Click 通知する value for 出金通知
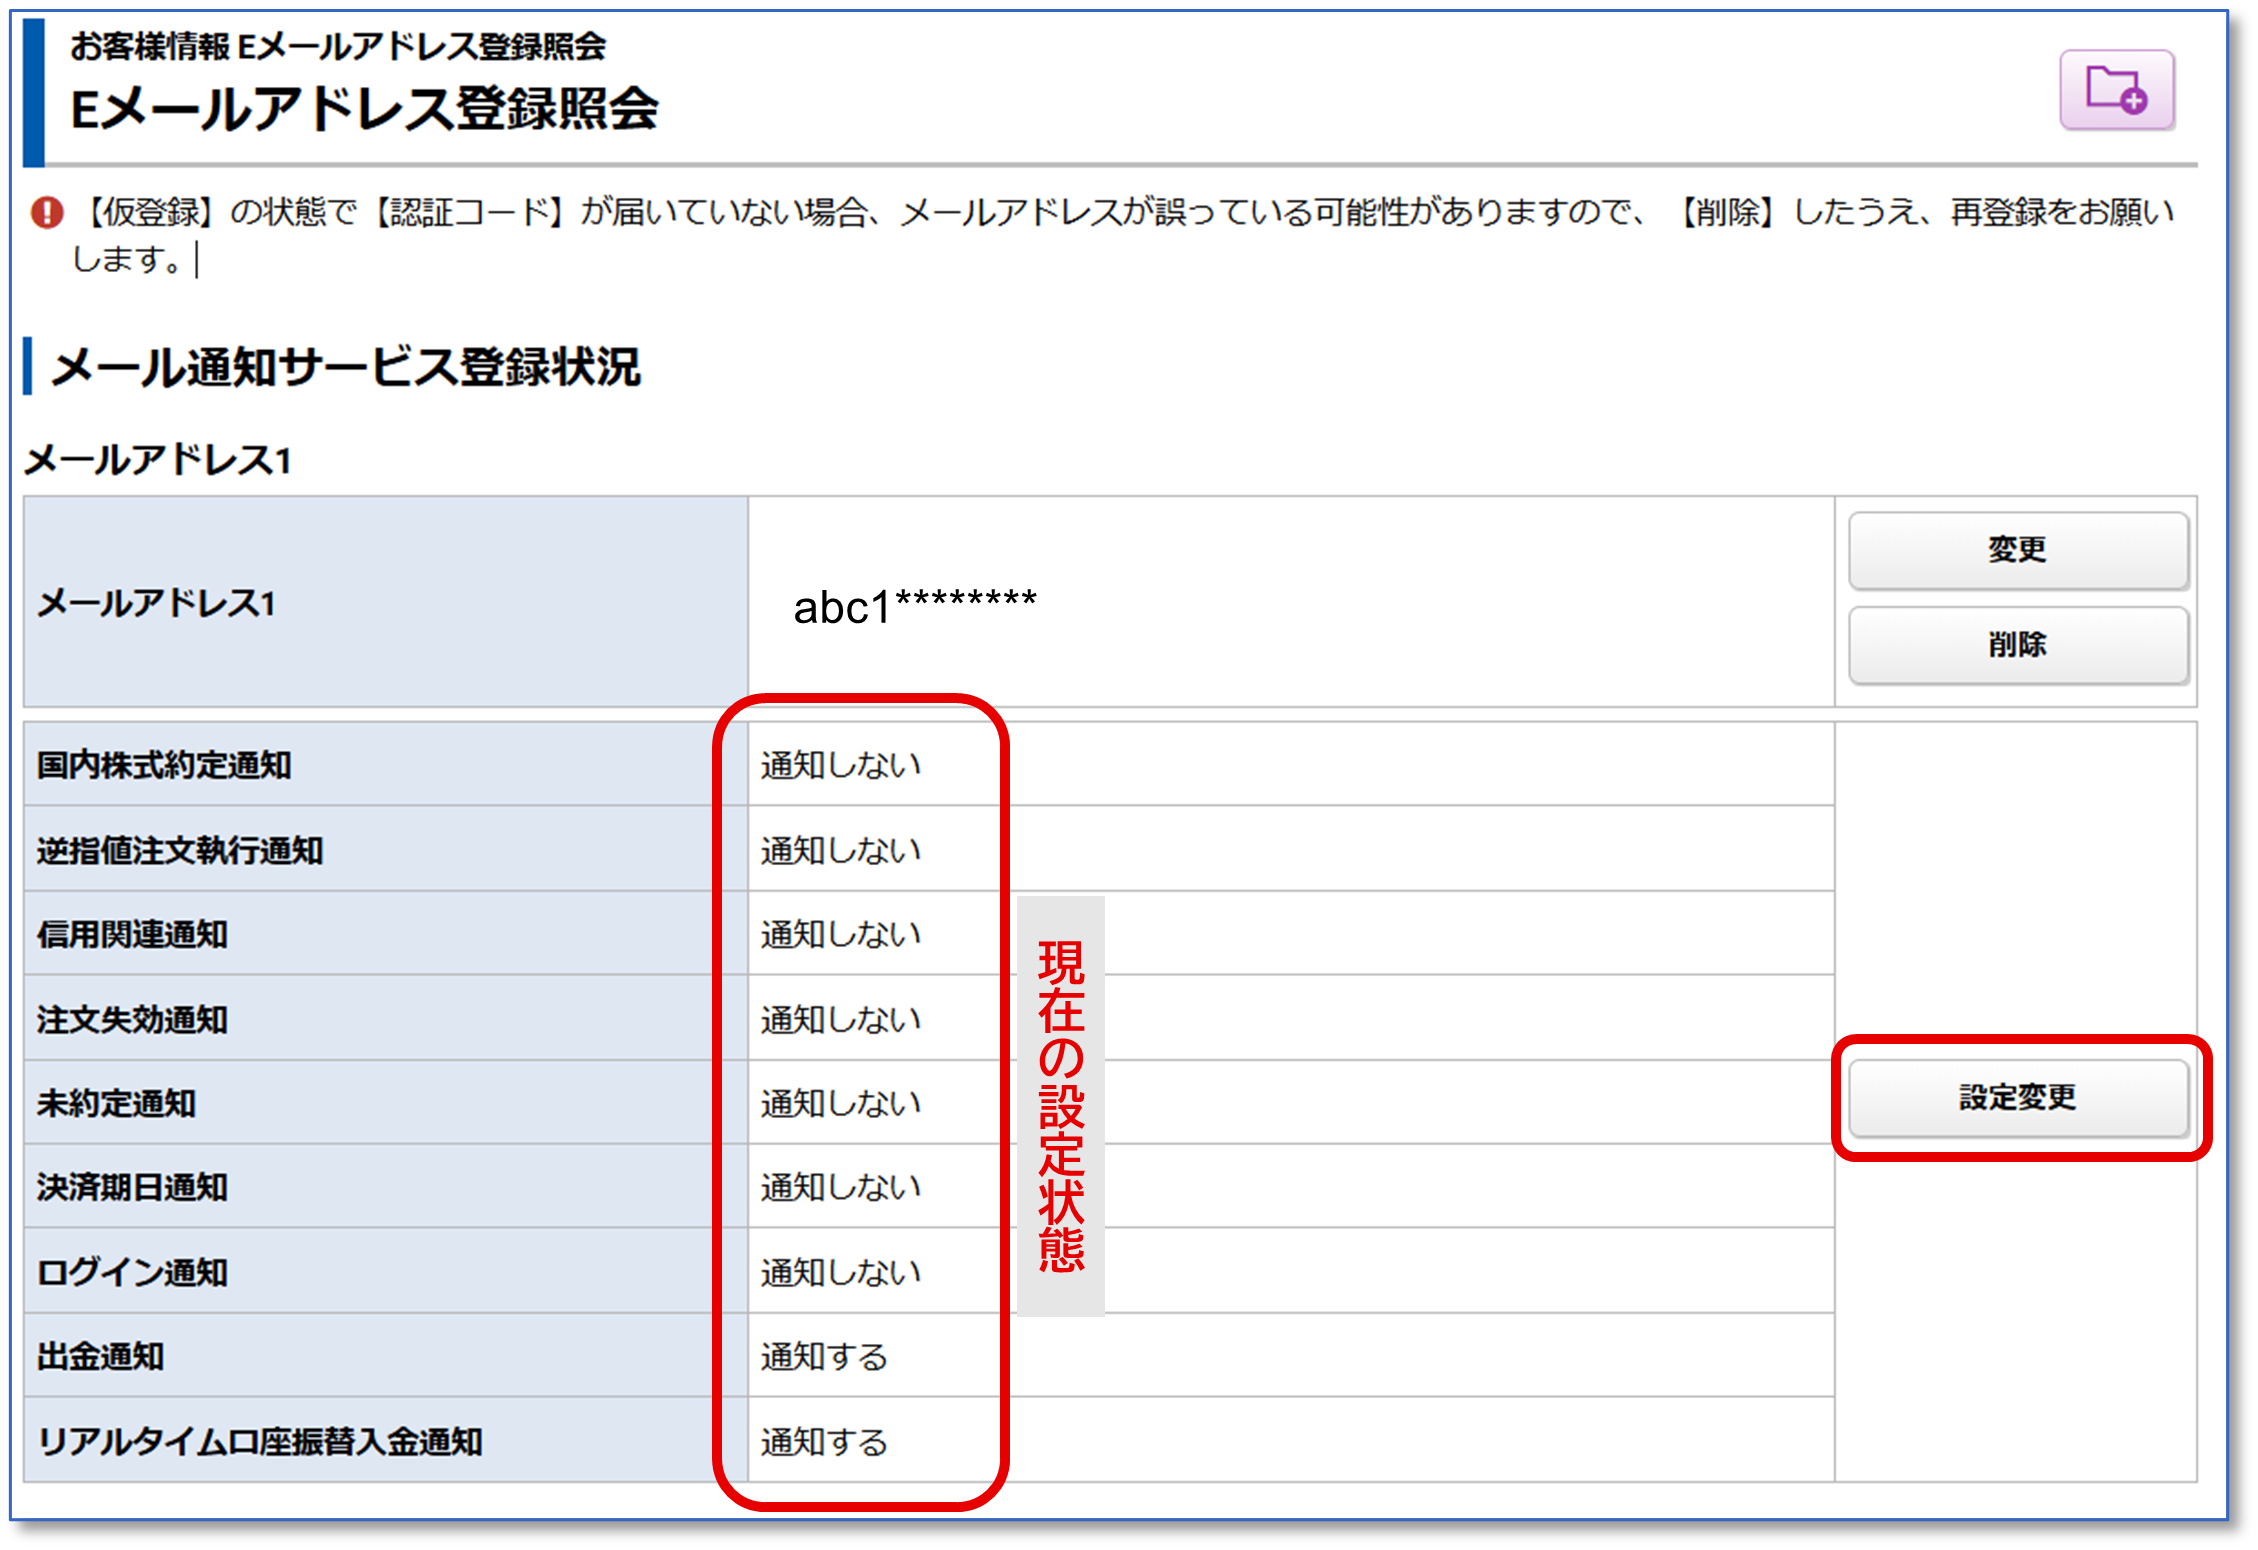Viewport: 2258px width, 1550px height. pyautogui.click(x=824, y=1357)
